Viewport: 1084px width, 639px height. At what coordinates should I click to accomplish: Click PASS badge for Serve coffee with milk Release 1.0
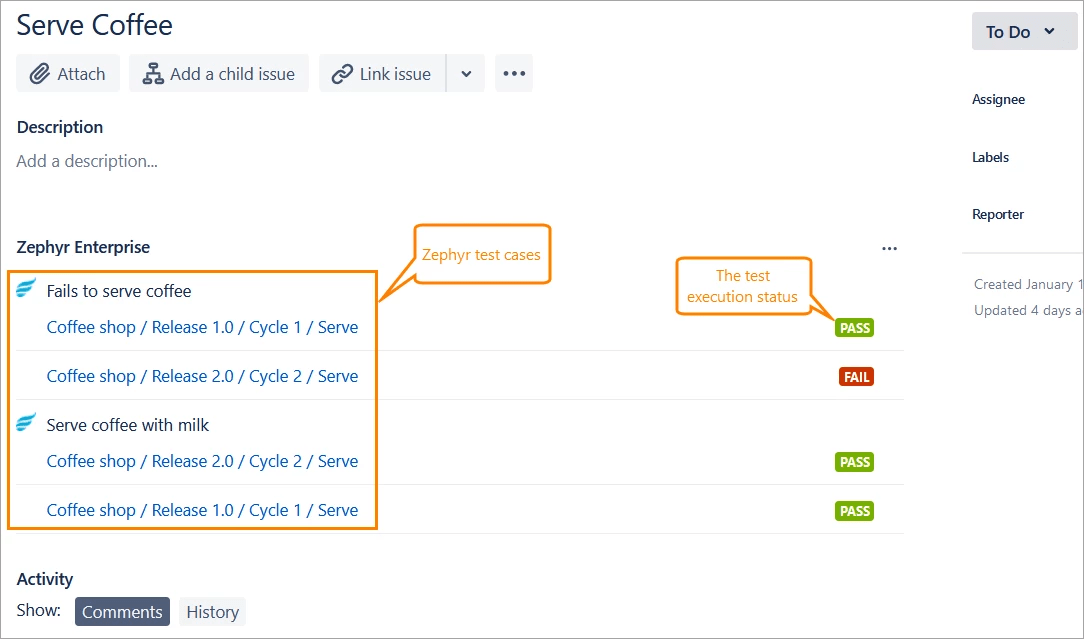coord(854,511)
